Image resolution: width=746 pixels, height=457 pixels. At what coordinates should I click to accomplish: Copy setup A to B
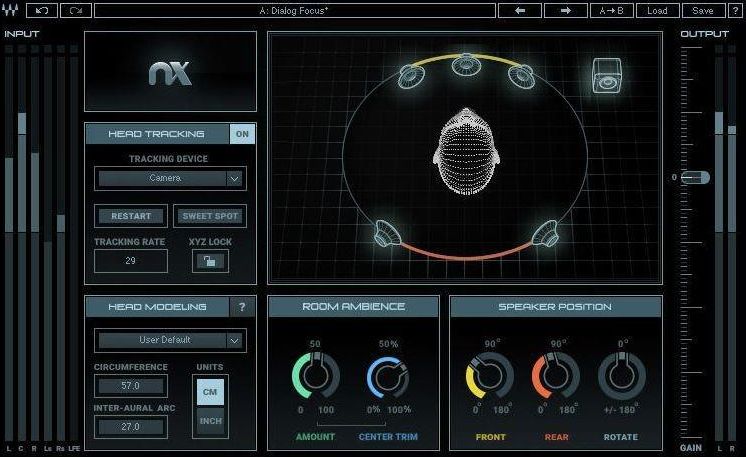click(611, 10)
